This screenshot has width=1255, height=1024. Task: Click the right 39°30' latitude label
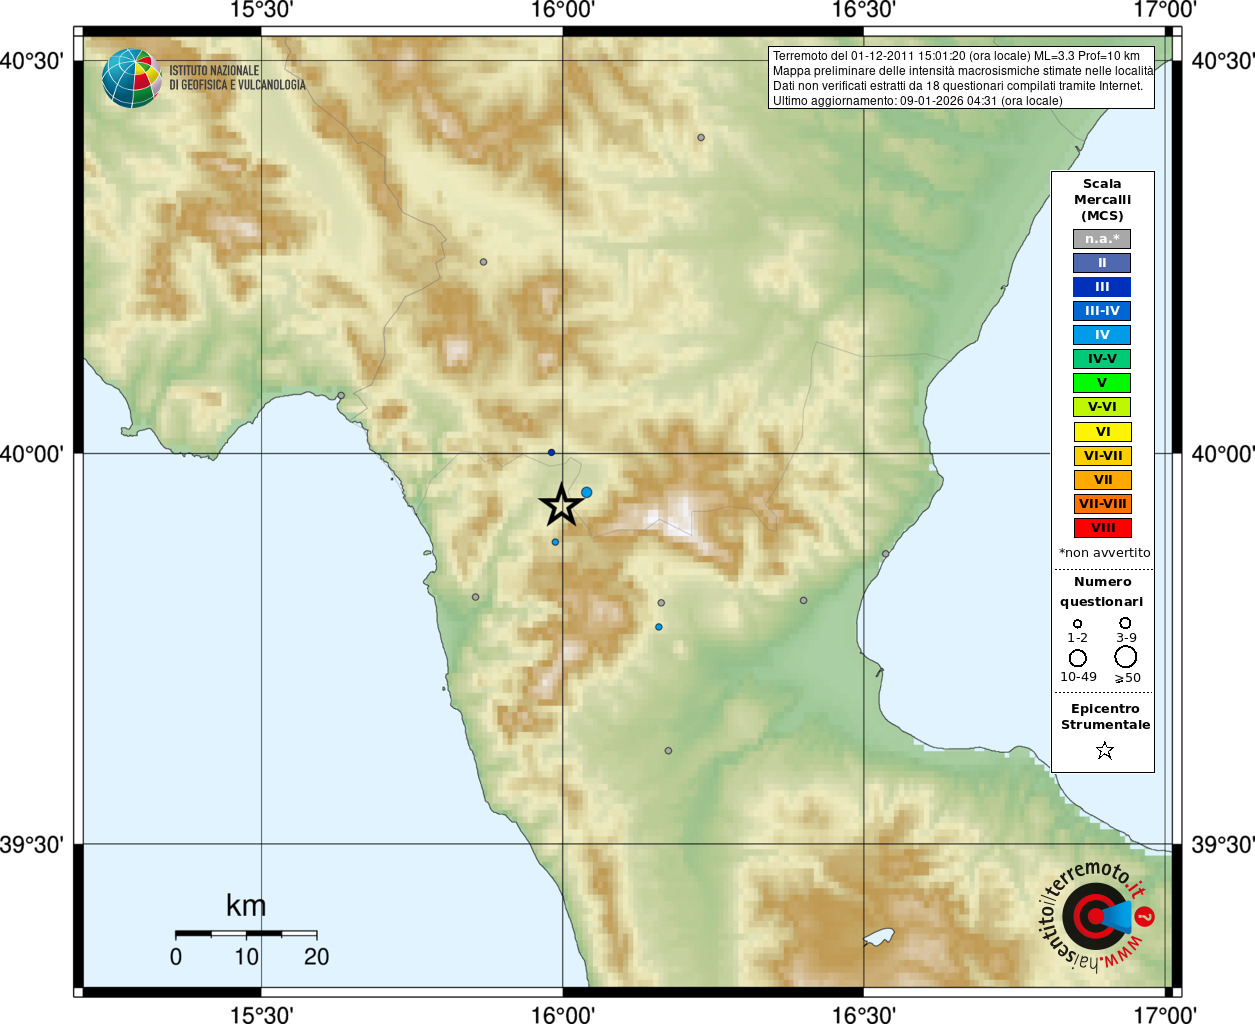coord(1223,845)
